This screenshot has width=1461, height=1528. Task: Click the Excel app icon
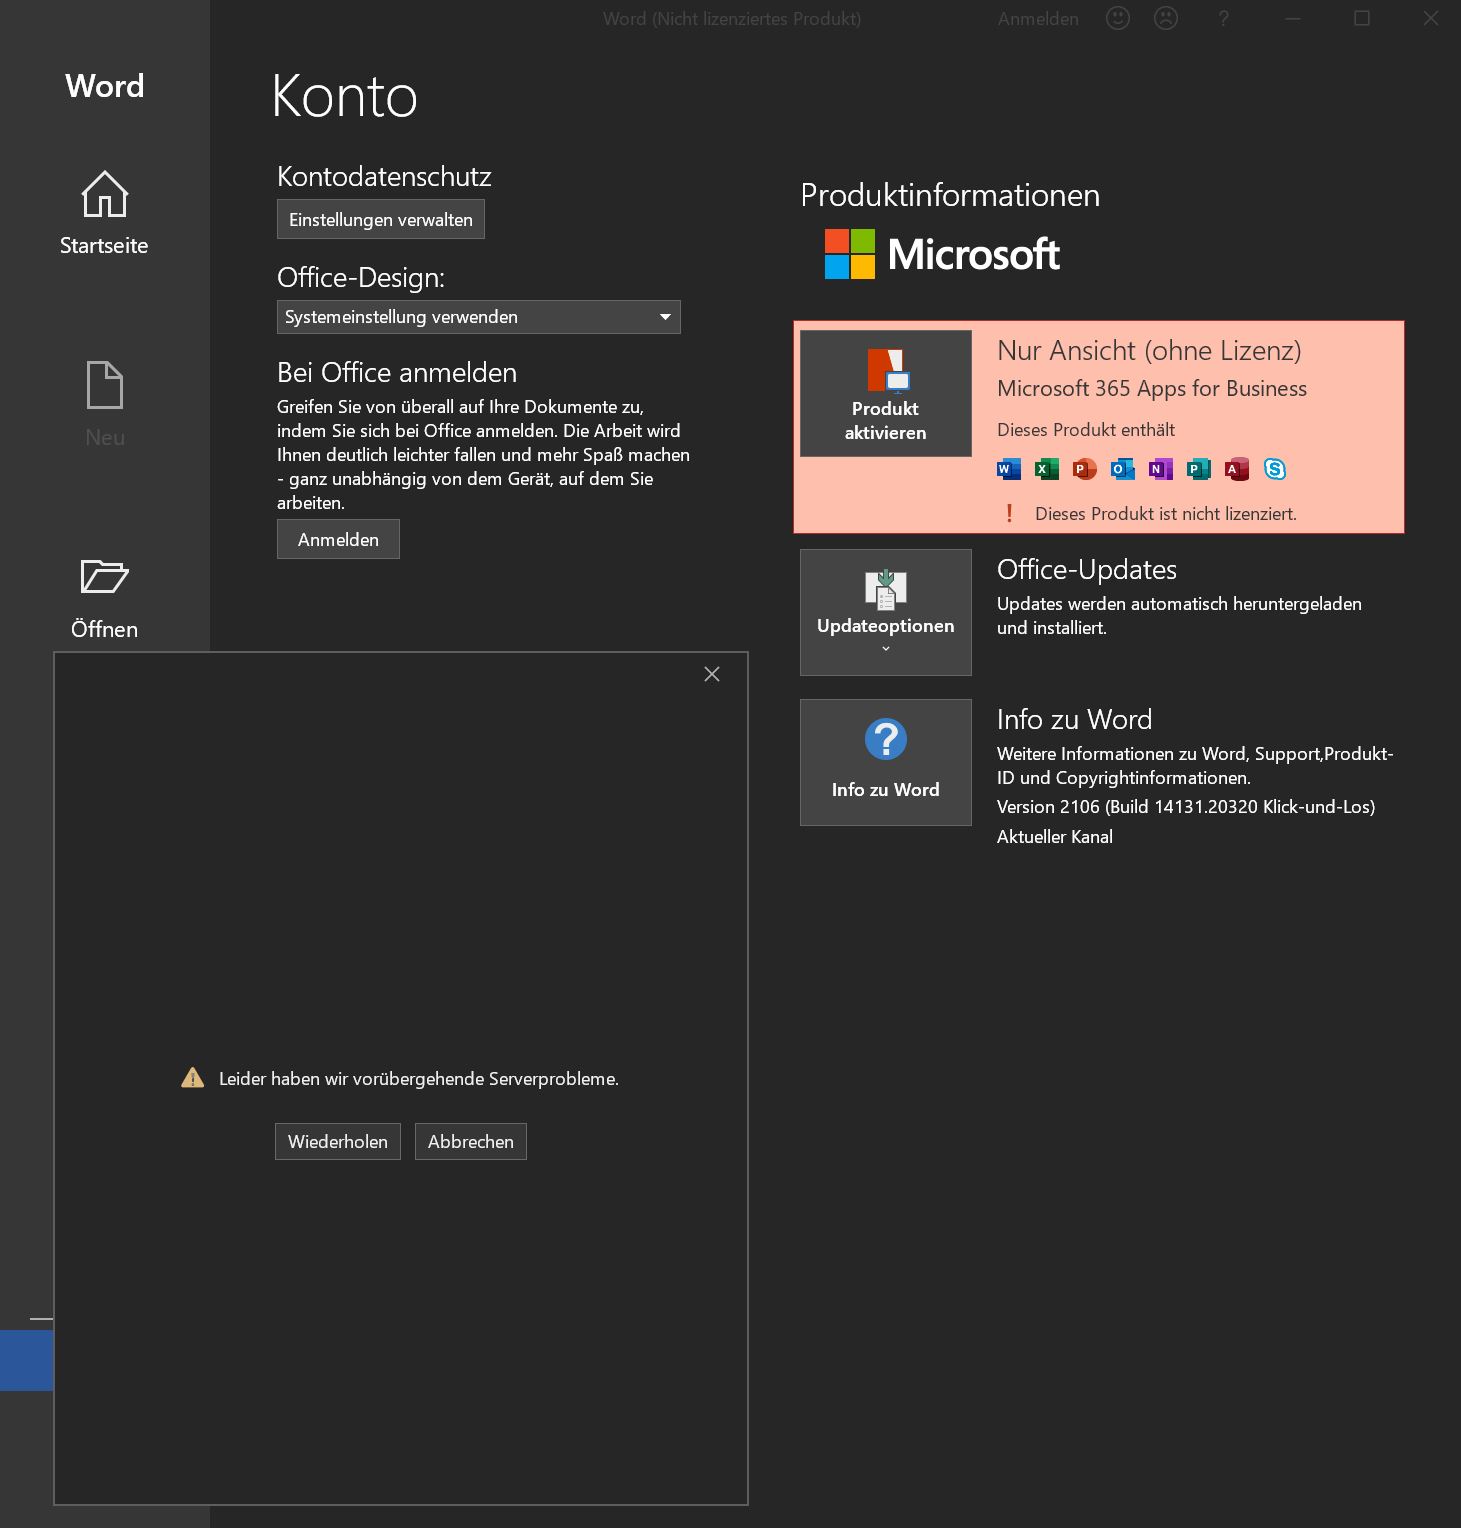1047,469
